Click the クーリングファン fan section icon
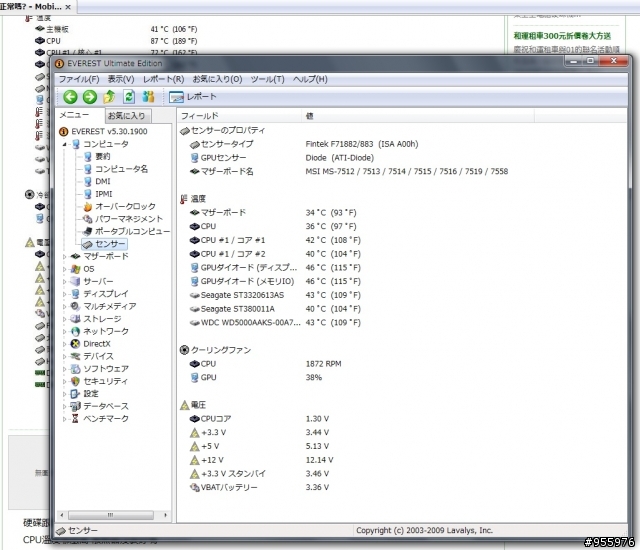Screen dimensions: 640x550 coord(184,350)
